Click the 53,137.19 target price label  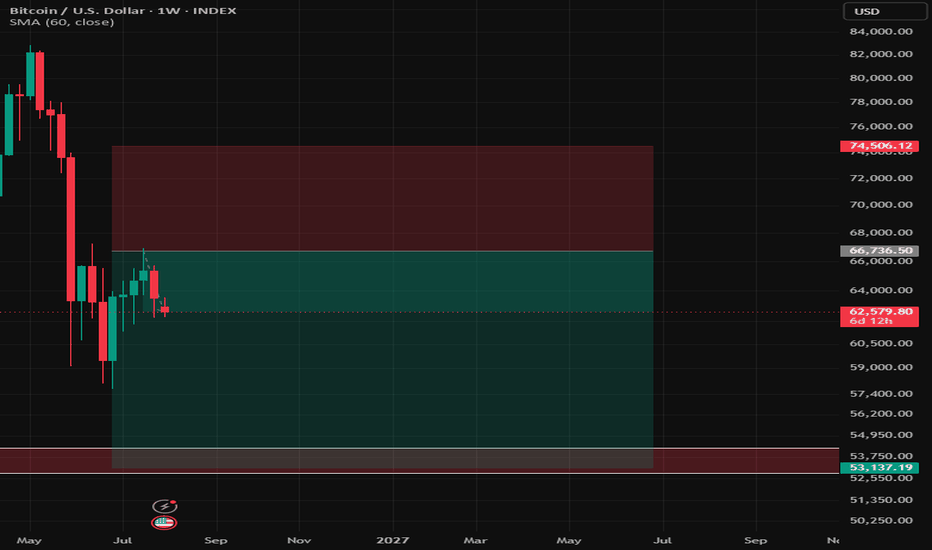coord(879,467)
